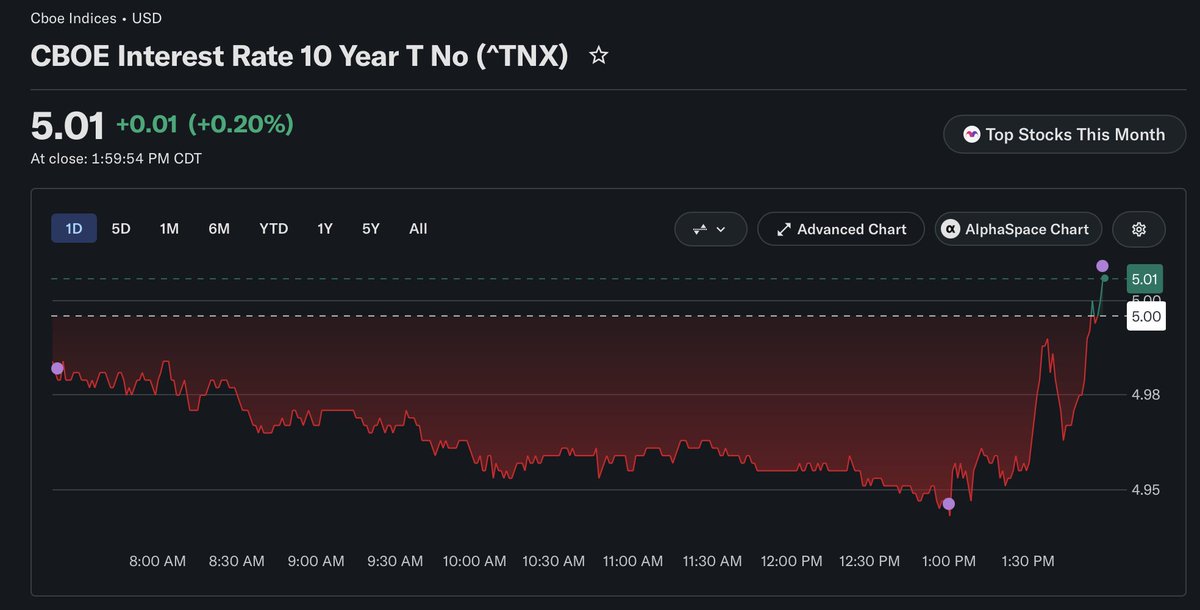The width and height of the screenshot is (1200, 610).
Task: Click the Cboe Indices • USD text
Action: tap(96, 18)
